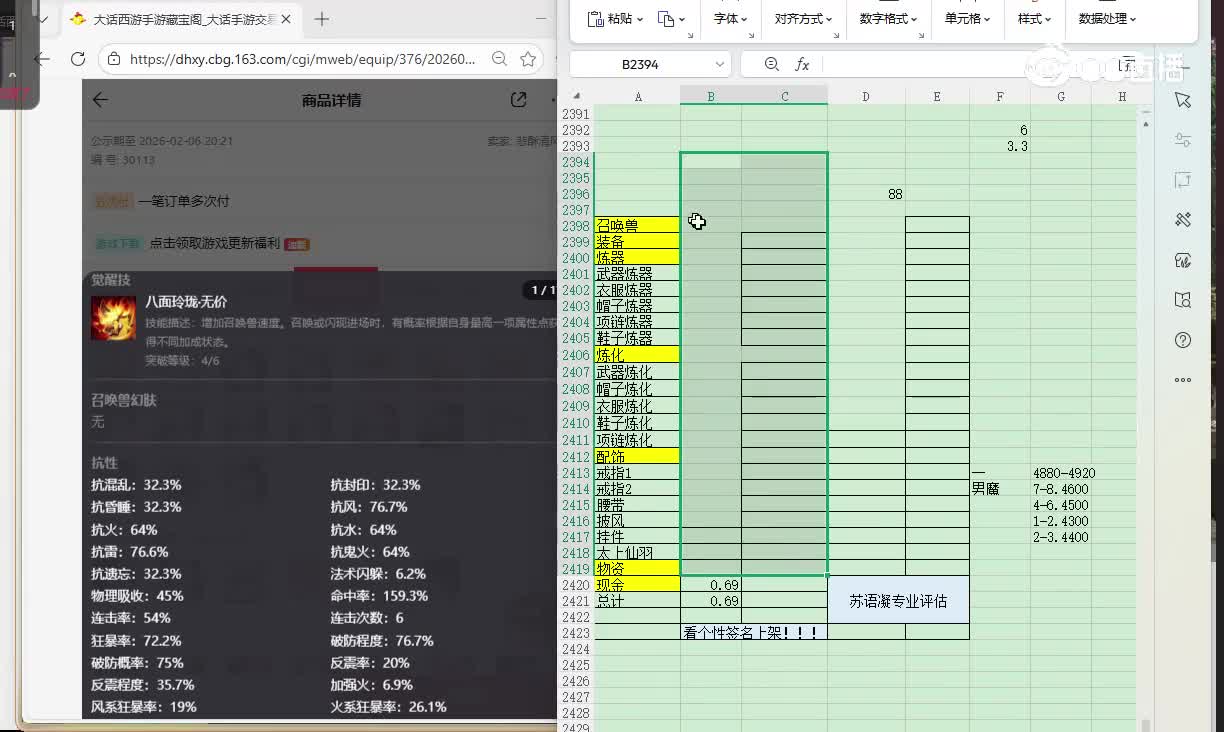This screenshot has height=732, width=1224.
Task: Click the browser URL address bar
Action: [300, 59]
